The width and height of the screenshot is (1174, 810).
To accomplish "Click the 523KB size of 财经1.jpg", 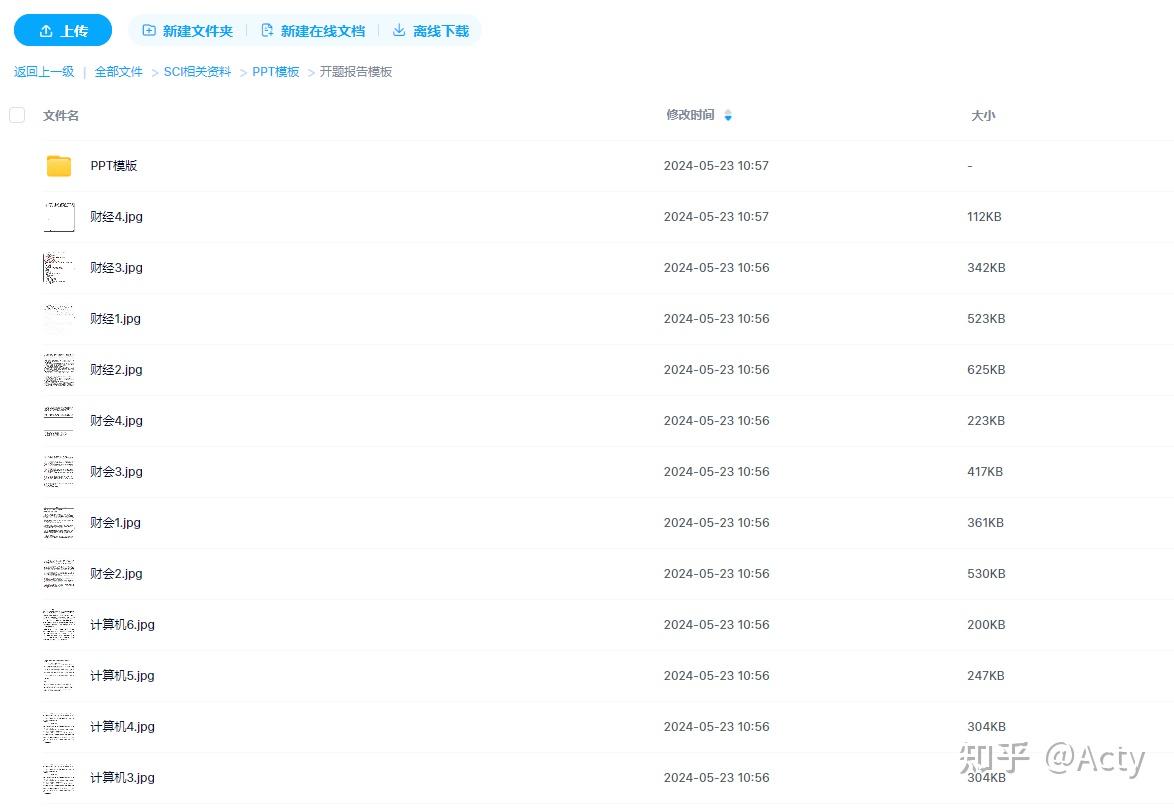I will click(x=986, y=318).
